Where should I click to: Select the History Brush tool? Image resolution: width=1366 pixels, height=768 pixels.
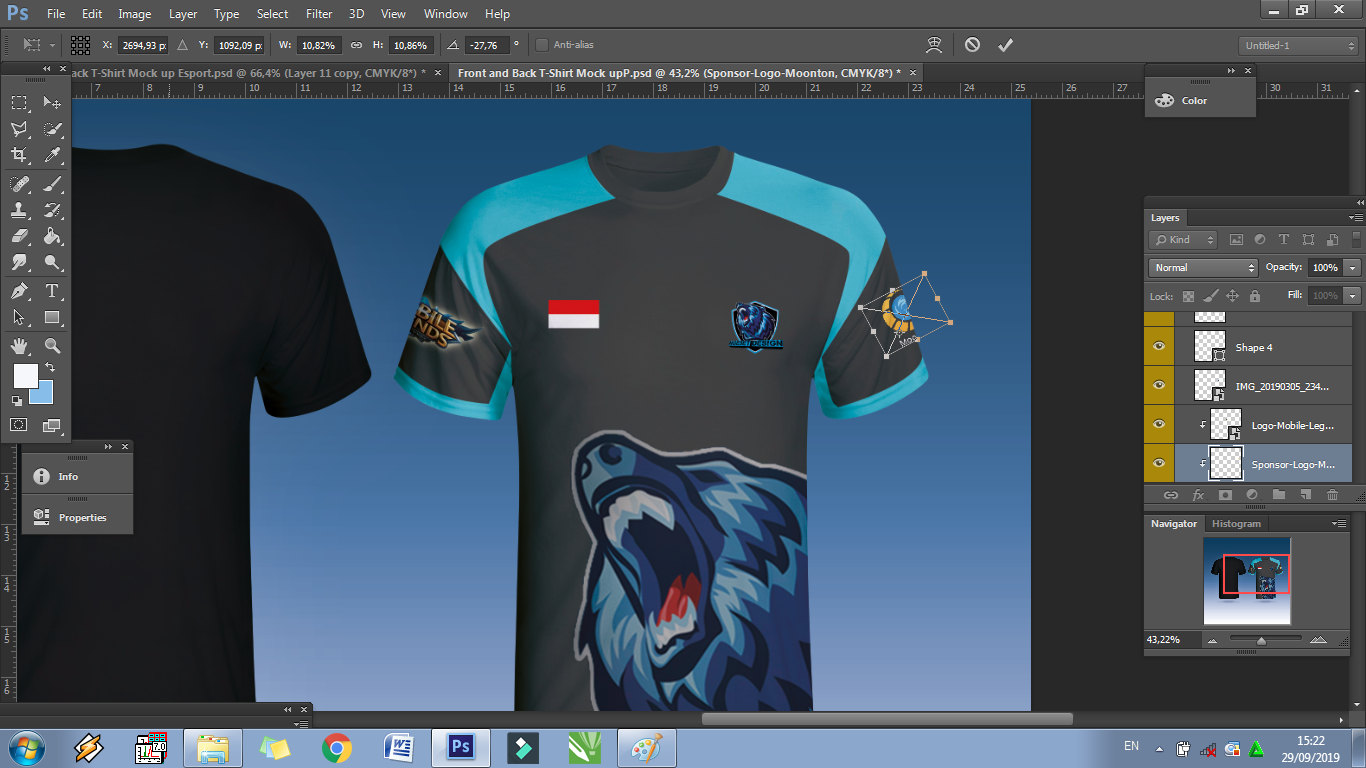tap(53, 210)
